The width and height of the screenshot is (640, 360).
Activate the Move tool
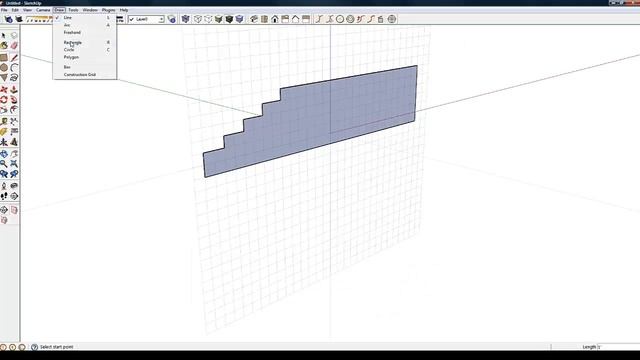coord(4,89)
